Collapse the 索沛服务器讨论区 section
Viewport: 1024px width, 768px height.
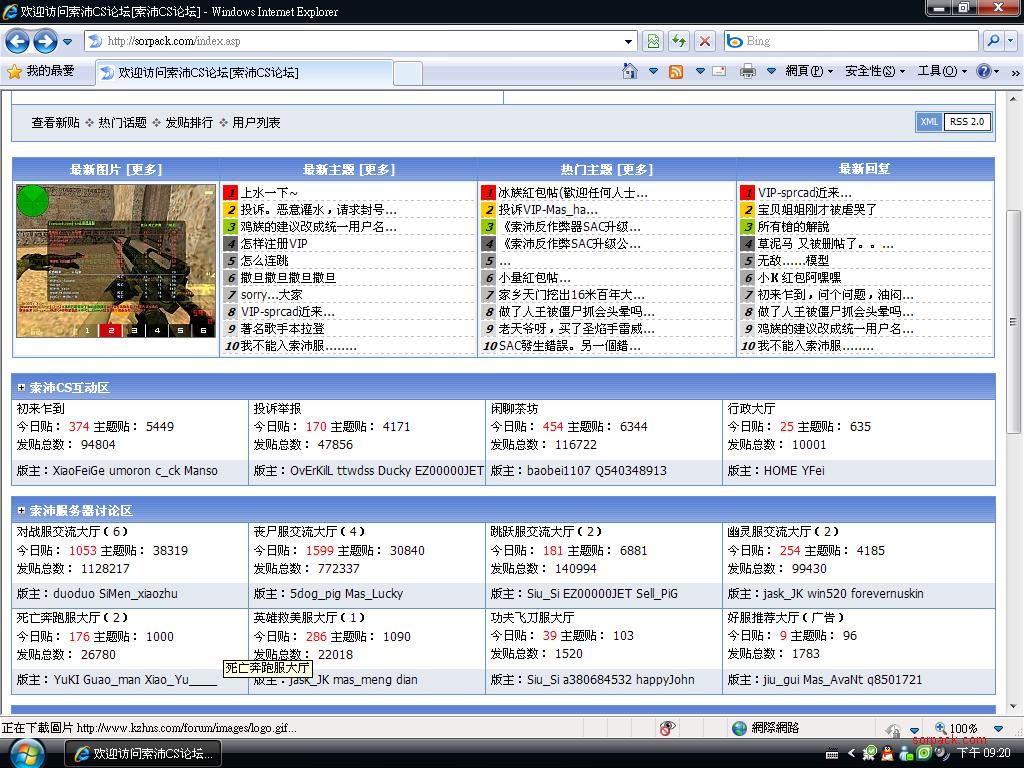pos(21,510)
